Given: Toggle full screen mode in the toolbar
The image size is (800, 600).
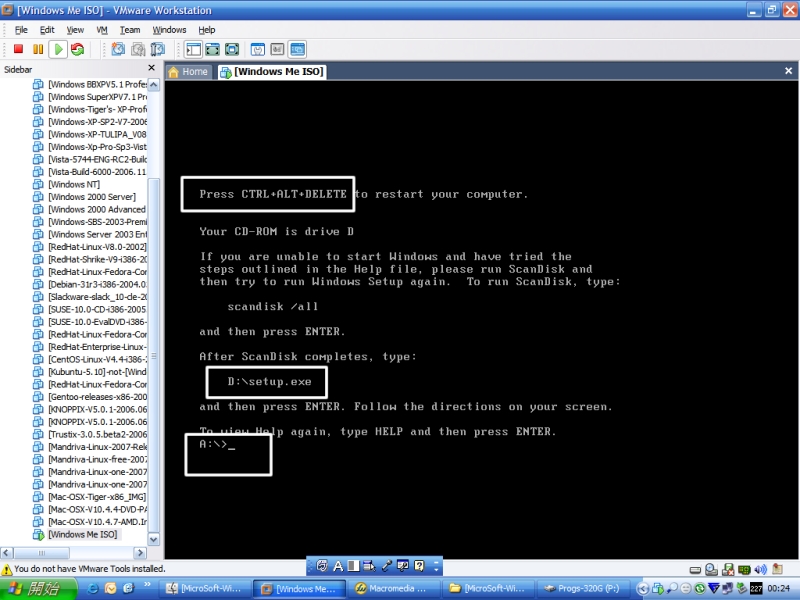Looking at the screenshot, I should click(232, 49).
